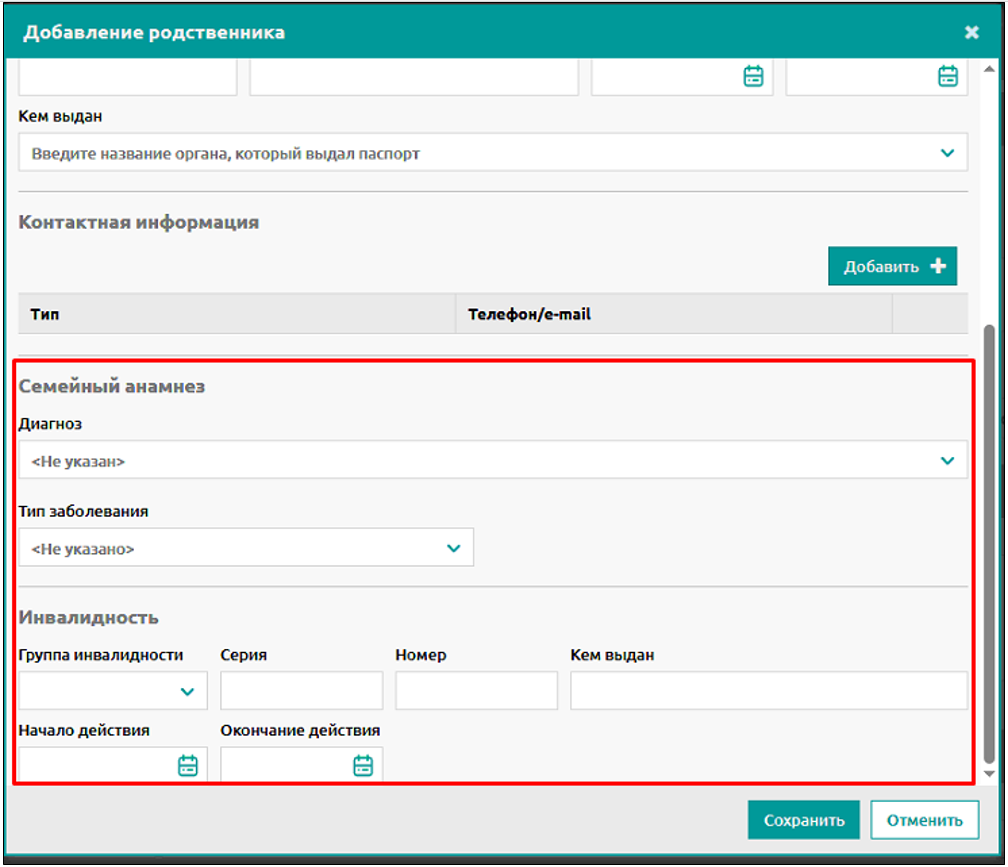Click the rightmost calendar icon in top row

pos(947,76)
